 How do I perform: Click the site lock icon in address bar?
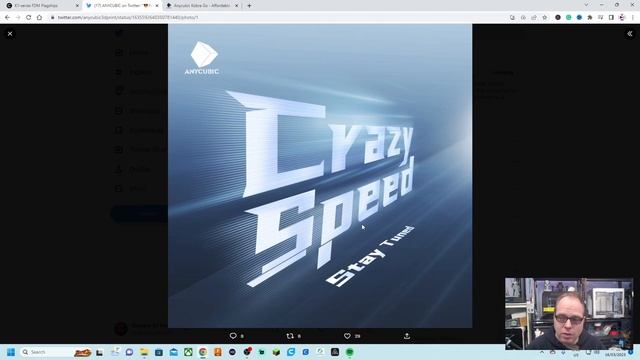[x=52, y=18]
